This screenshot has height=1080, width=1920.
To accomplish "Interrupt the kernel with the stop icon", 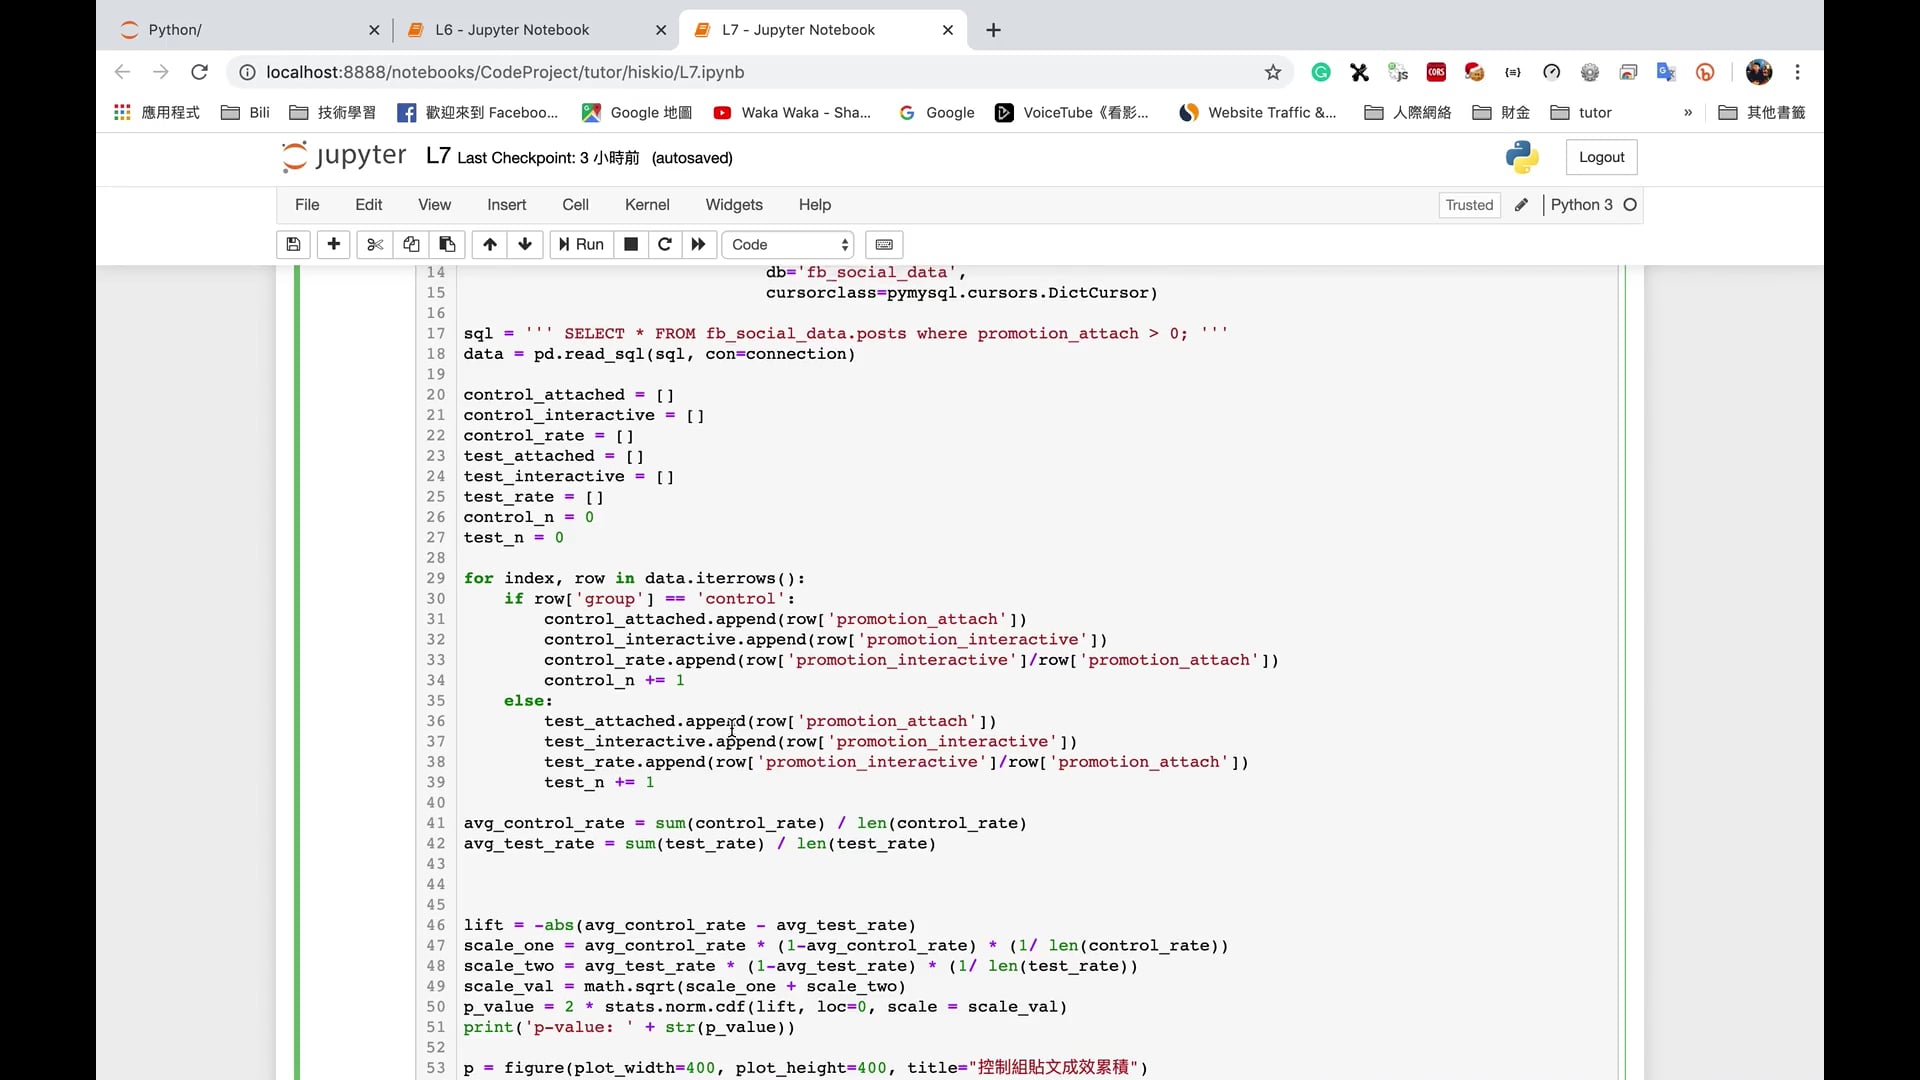I will (631, 244).
